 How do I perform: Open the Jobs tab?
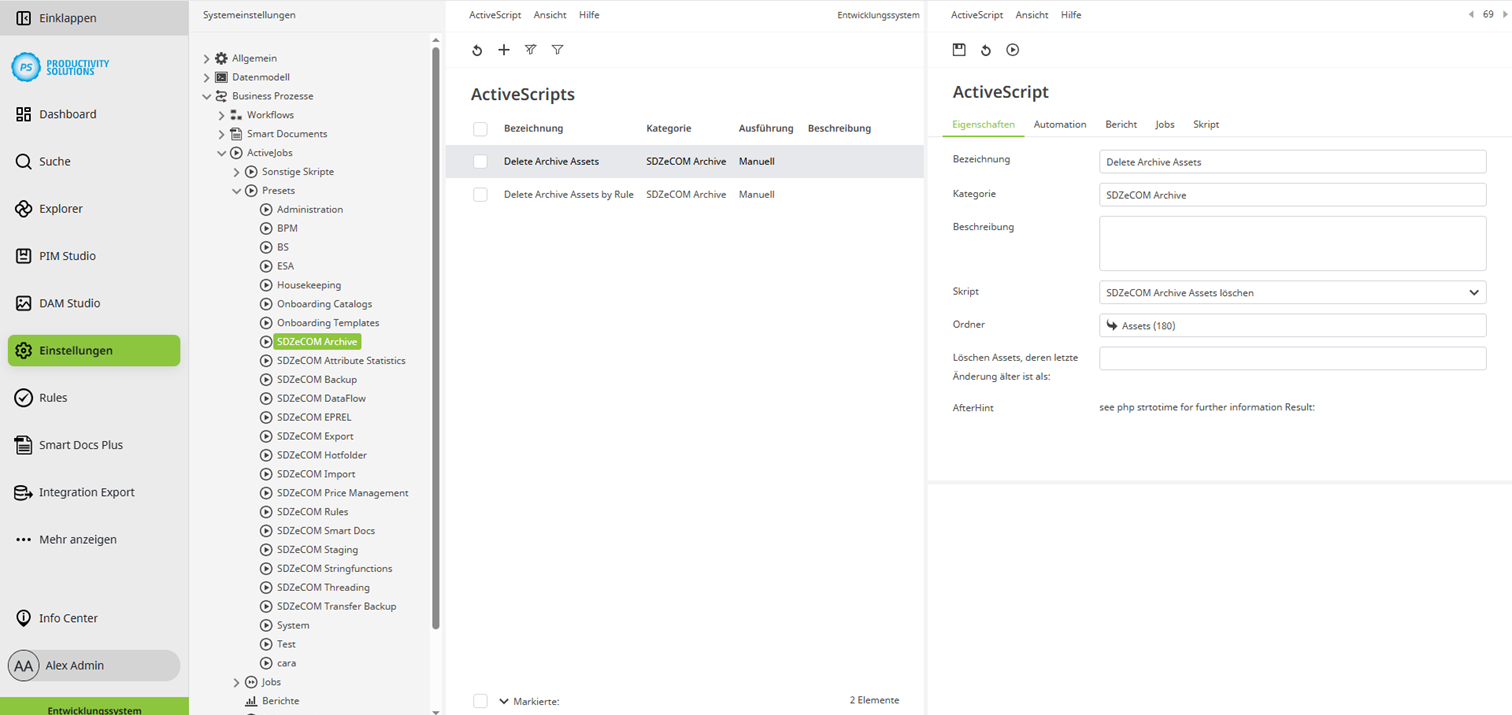pyautogui.click(x=1164, y=125)
